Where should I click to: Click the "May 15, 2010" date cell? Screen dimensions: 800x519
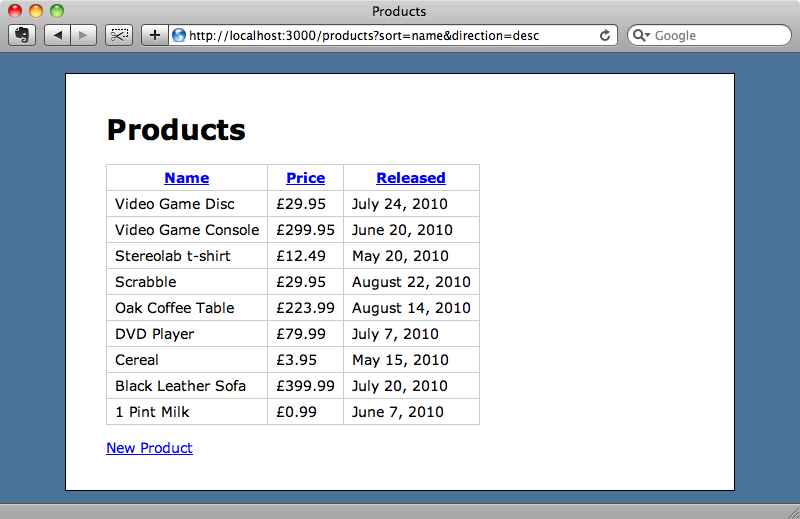click(x=411, y=360)
